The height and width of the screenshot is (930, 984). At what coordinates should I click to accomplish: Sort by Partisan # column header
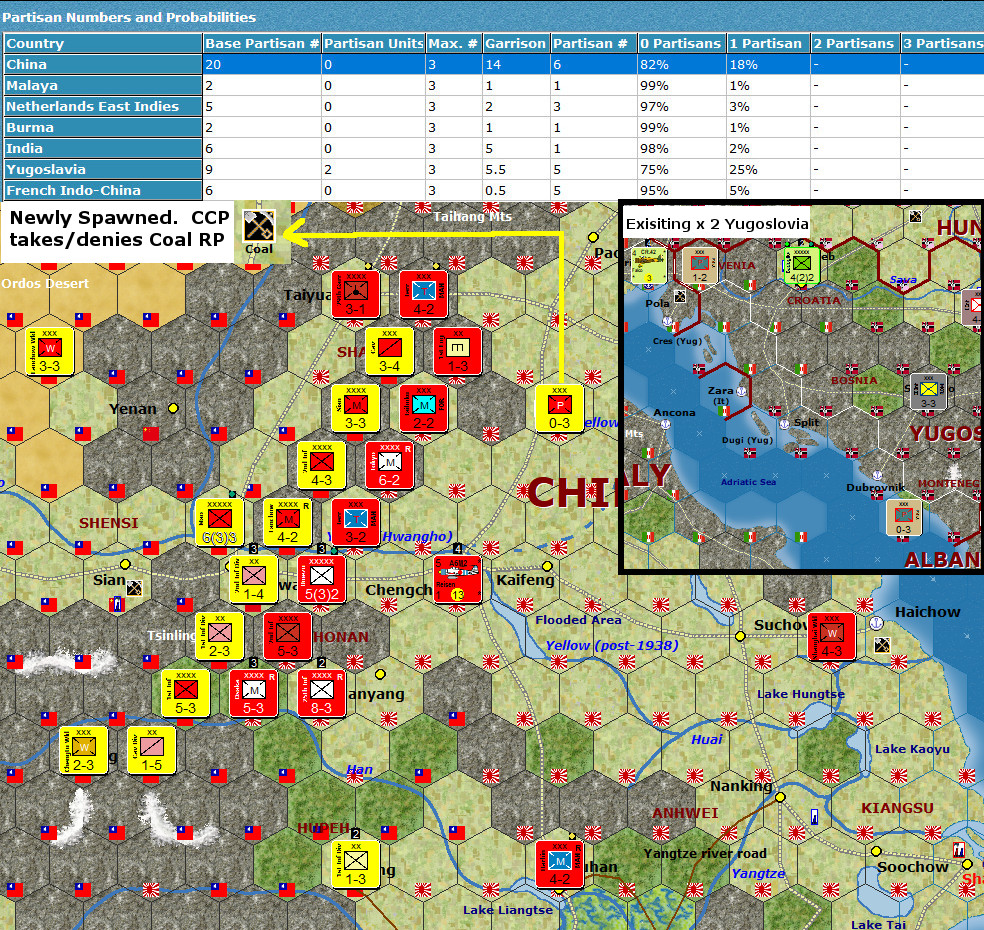click(594, 43)
